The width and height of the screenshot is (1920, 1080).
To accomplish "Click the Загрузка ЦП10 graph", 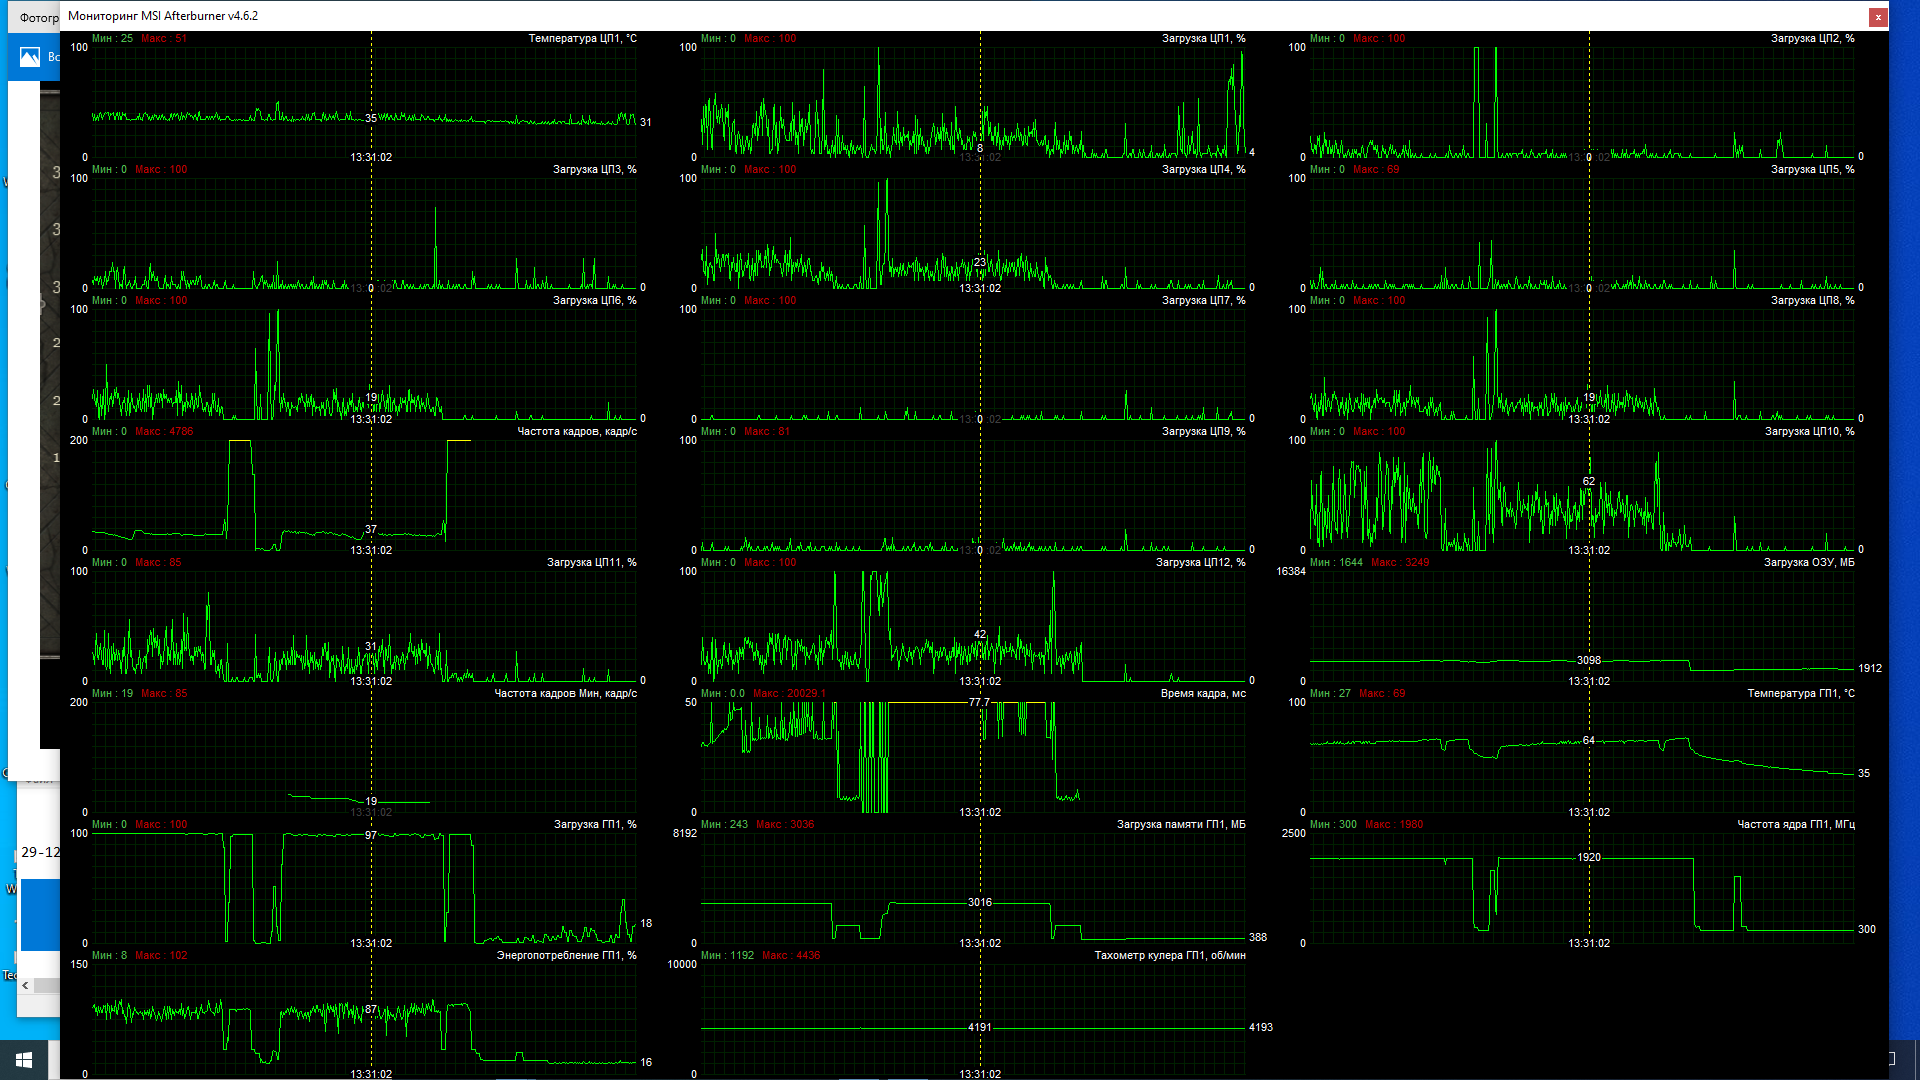I will click(x=1582, y=495).
